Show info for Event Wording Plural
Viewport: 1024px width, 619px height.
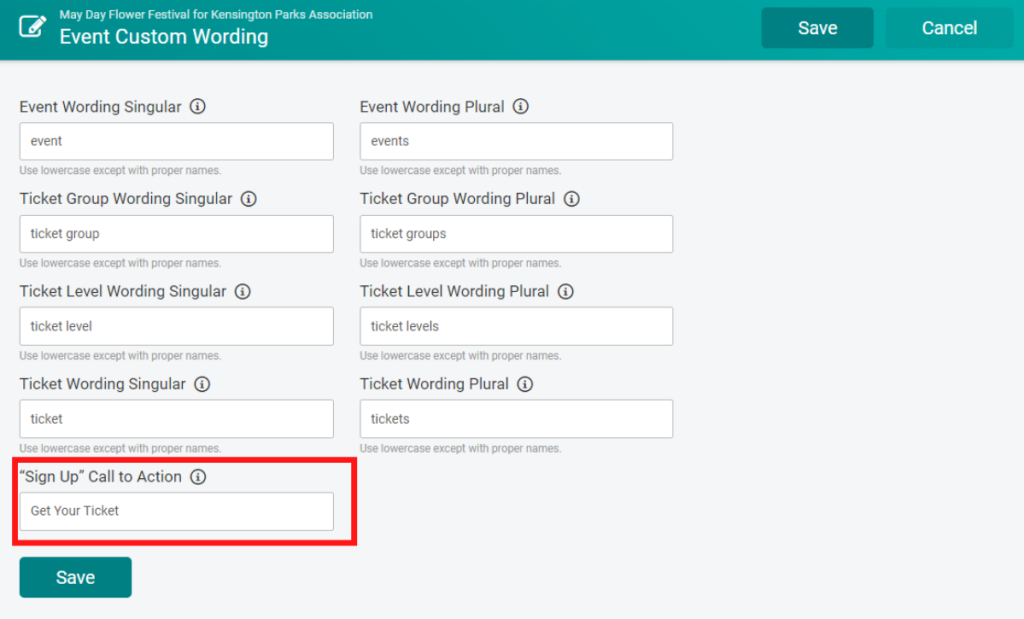tap(520, 106)
